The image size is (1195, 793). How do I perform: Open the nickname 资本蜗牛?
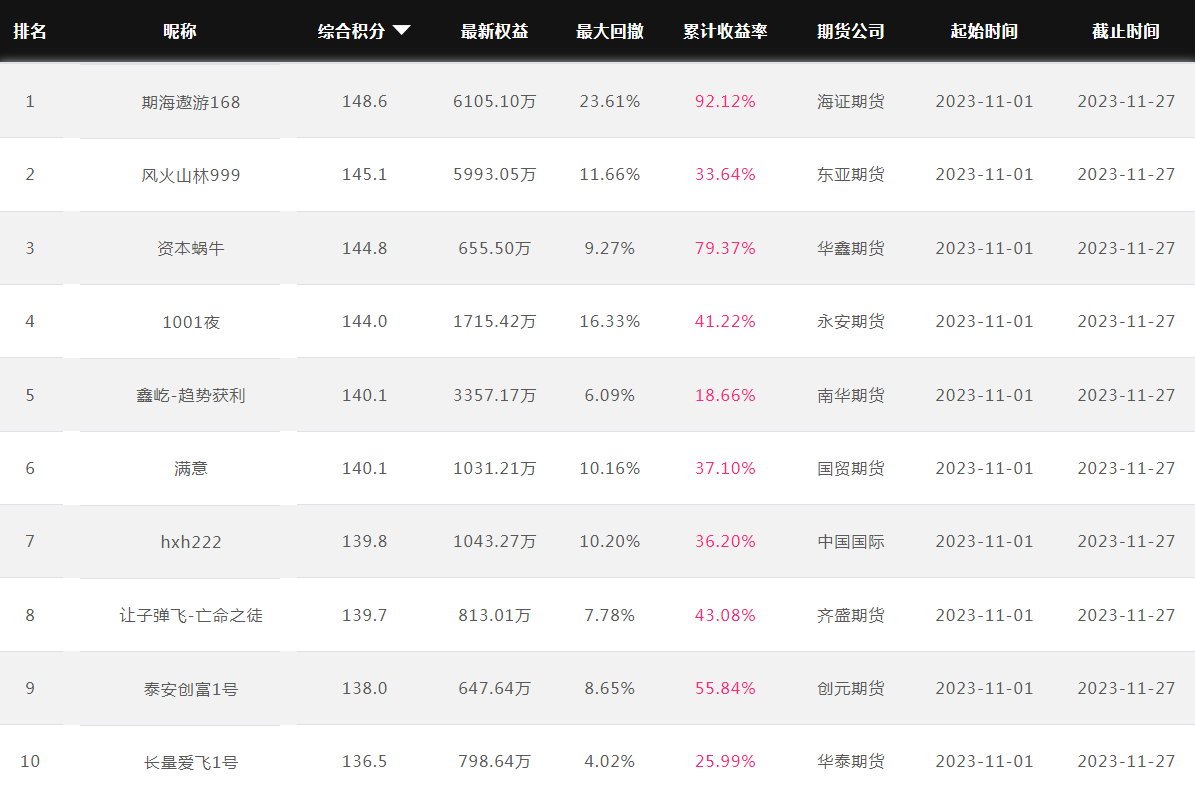(x=191, y=248)
